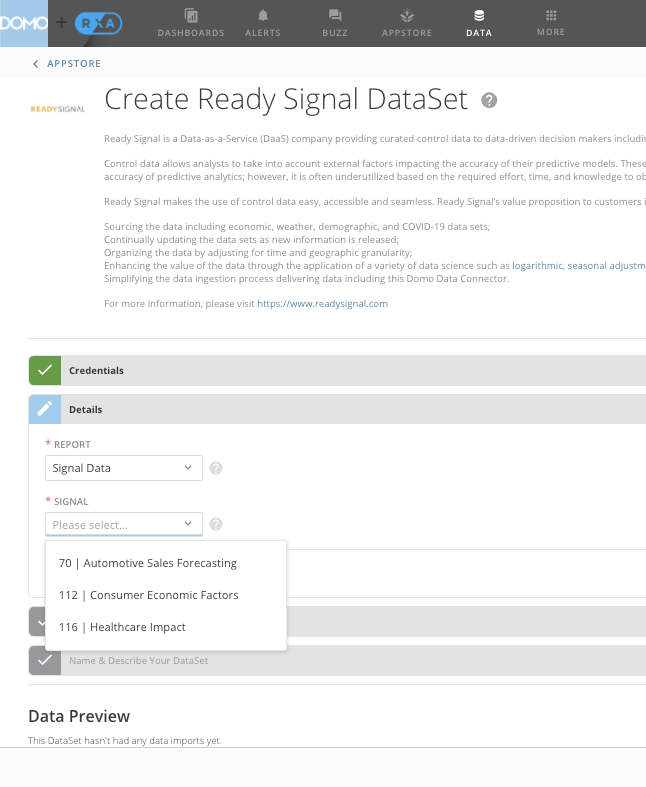Click help icon next to Report dropdown

(x=216, y=468)
